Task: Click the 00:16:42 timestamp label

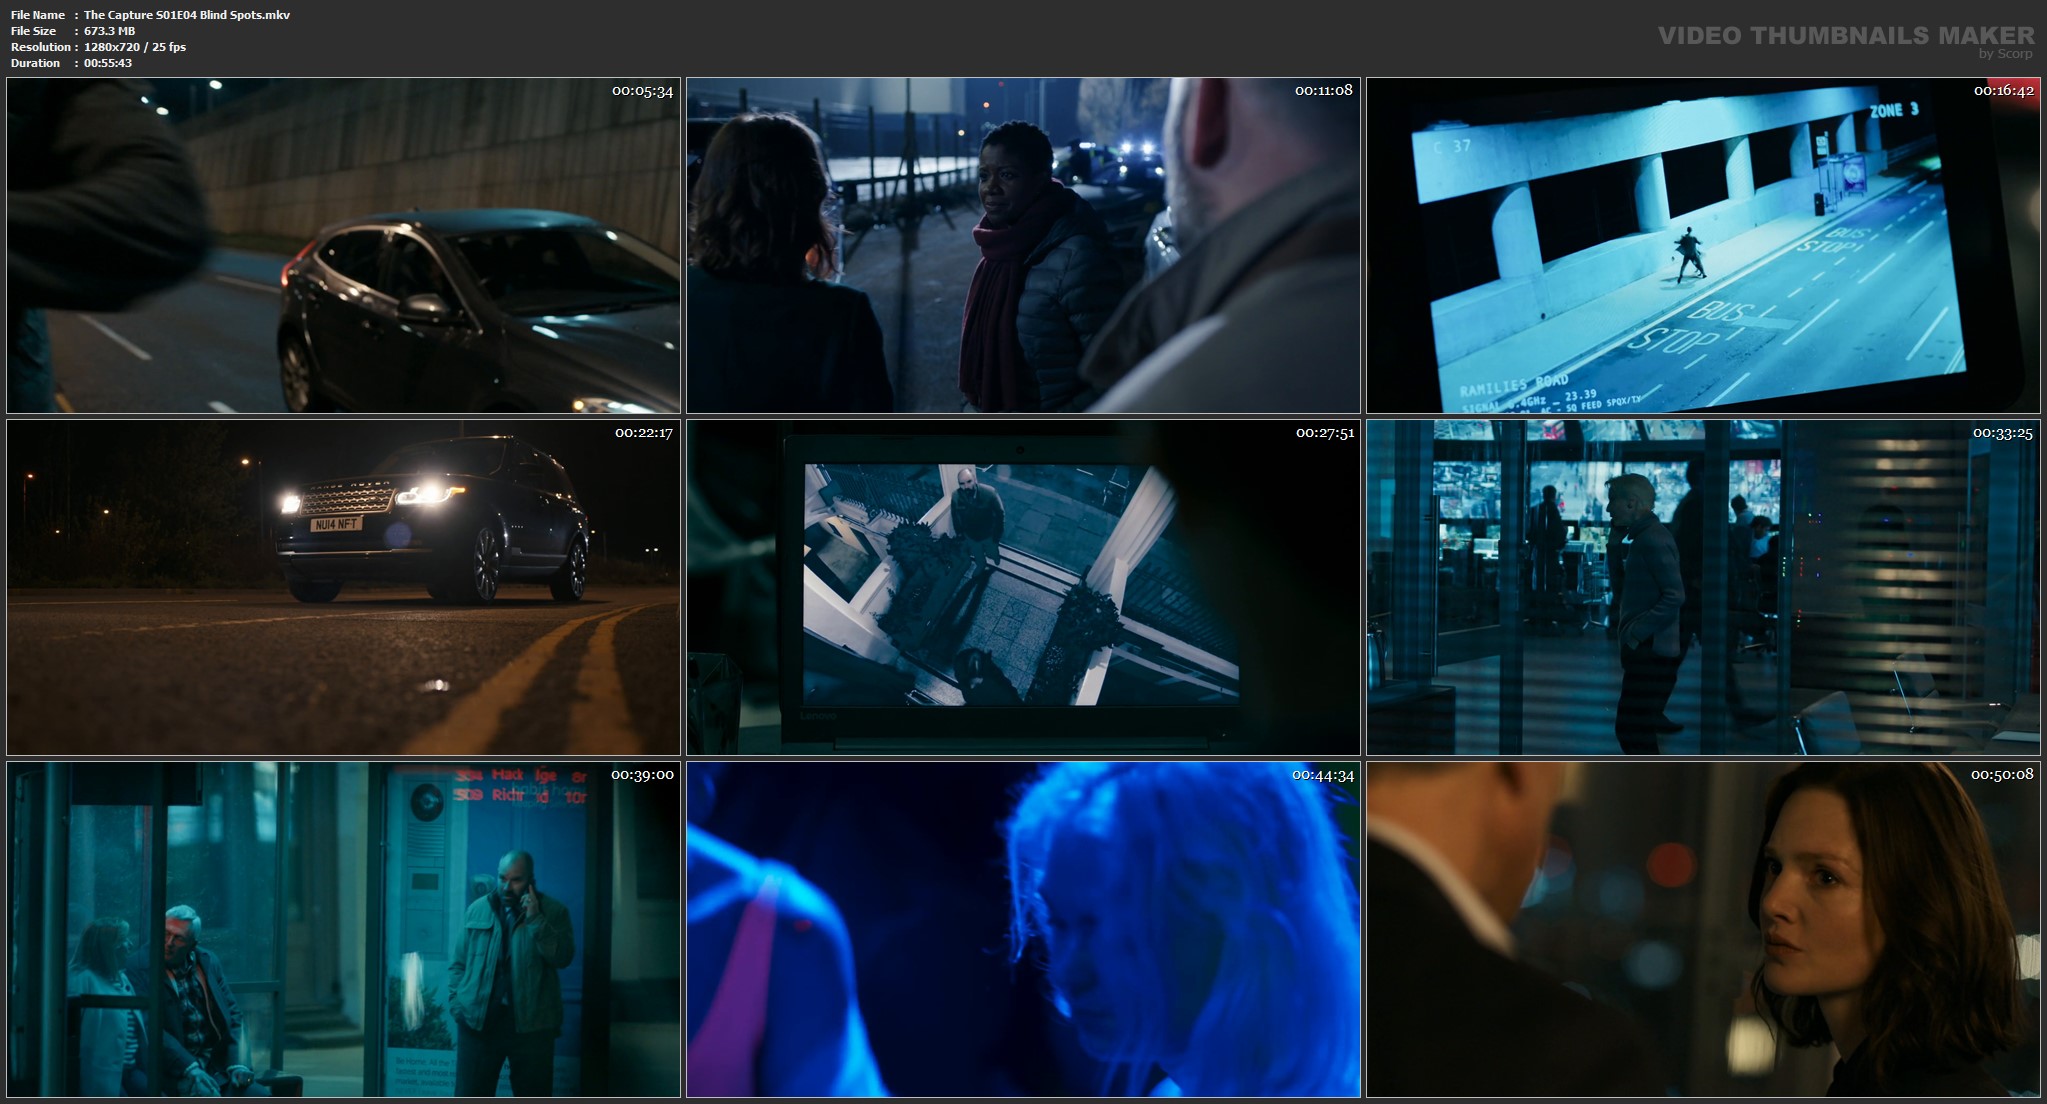Action: [2003, 91]
